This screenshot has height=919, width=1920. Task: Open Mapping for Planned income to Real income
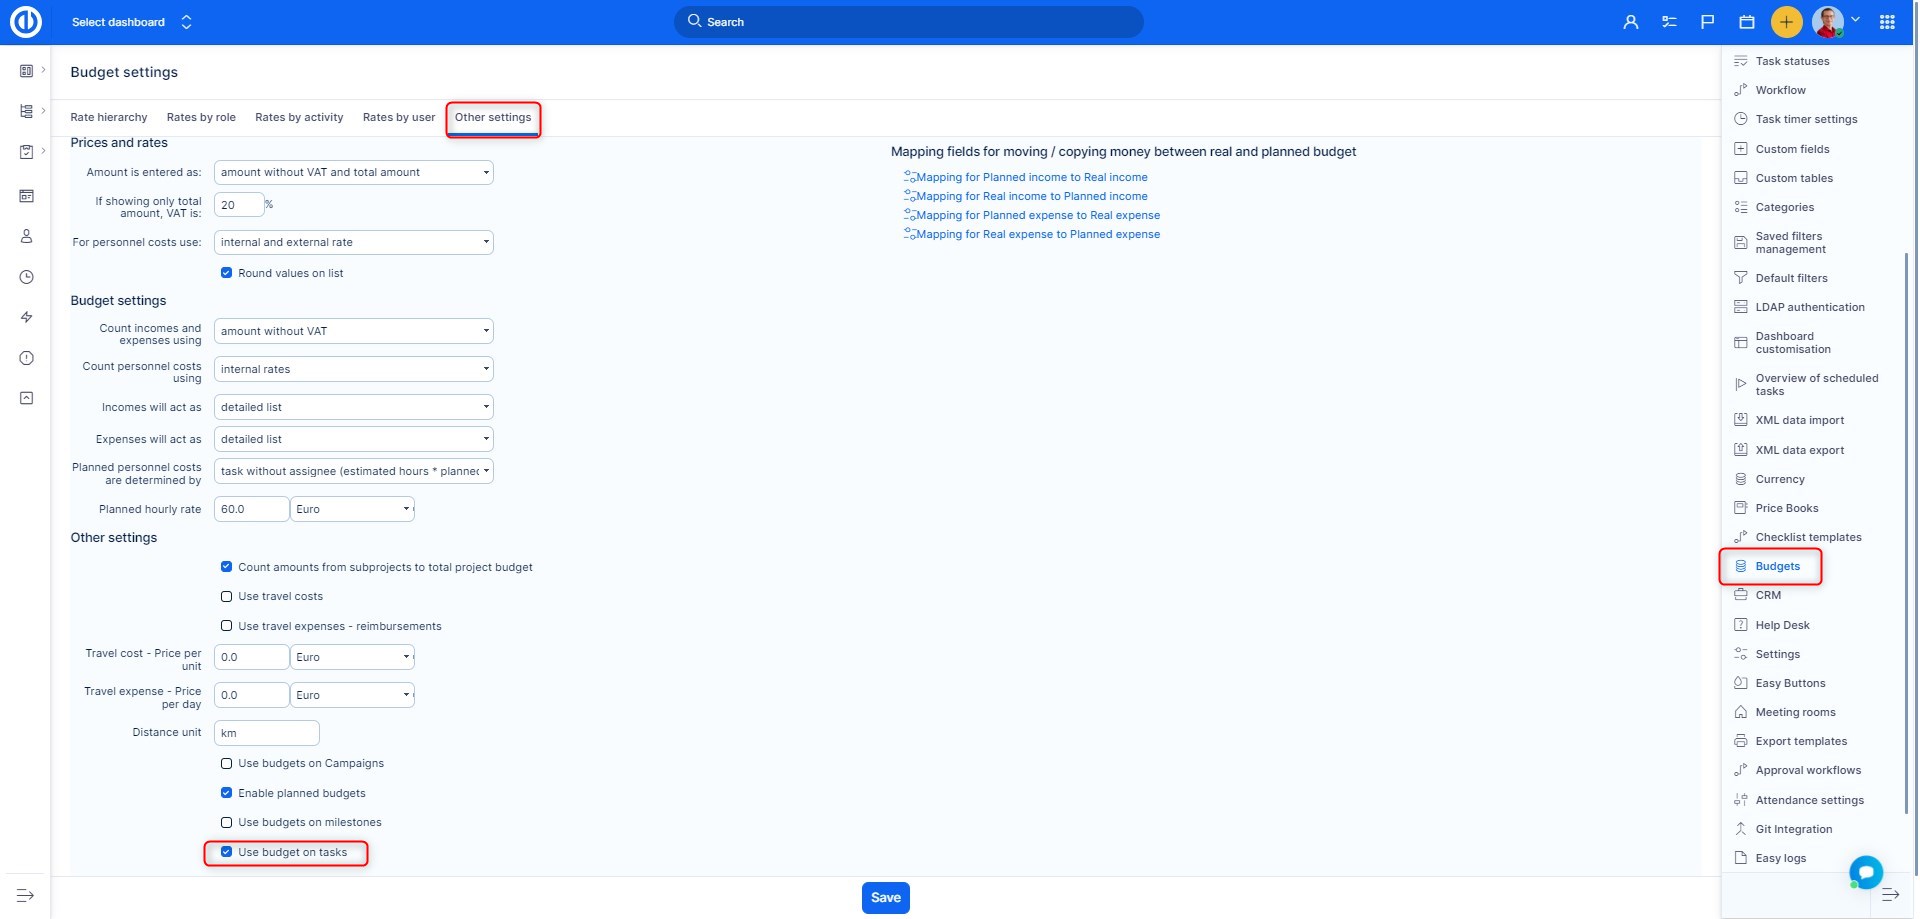(1031, 178)
